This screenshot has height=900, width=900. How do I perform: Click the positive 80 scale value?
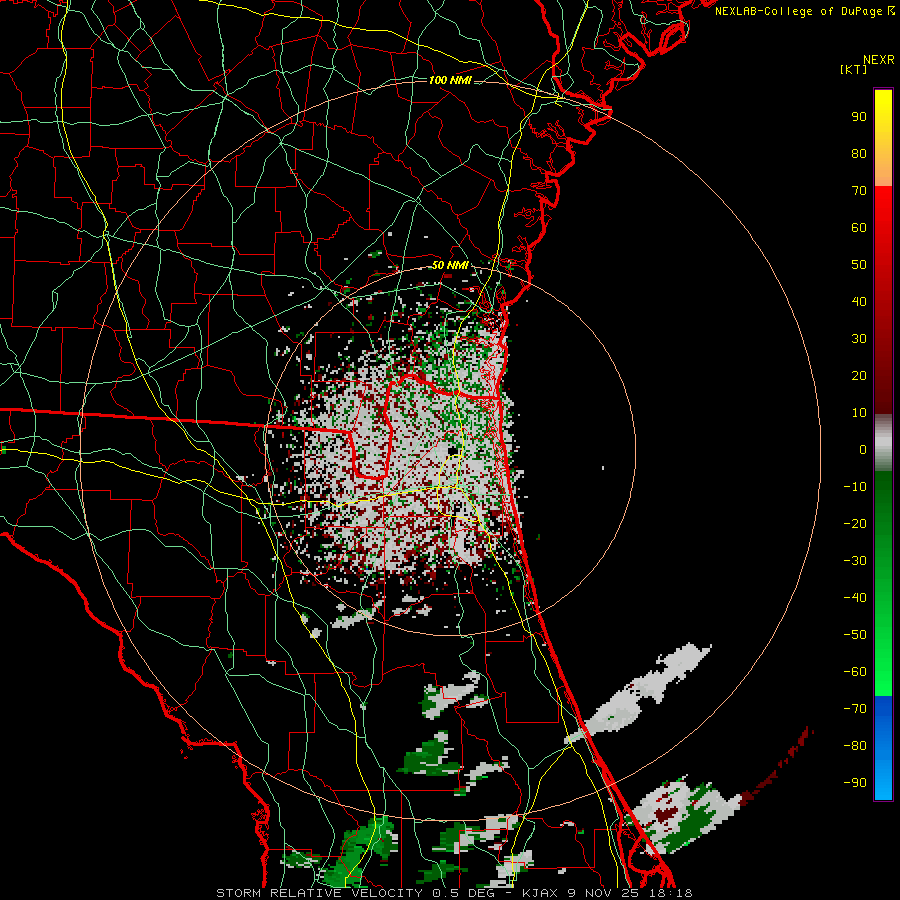click(859, 153)
